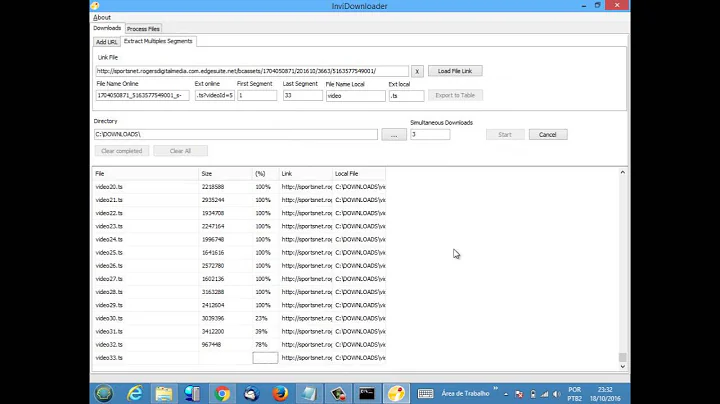The height and width of the screenshot is (404, 720).
Task: Clear the link with the X button
Action: (x=417, y=71)
